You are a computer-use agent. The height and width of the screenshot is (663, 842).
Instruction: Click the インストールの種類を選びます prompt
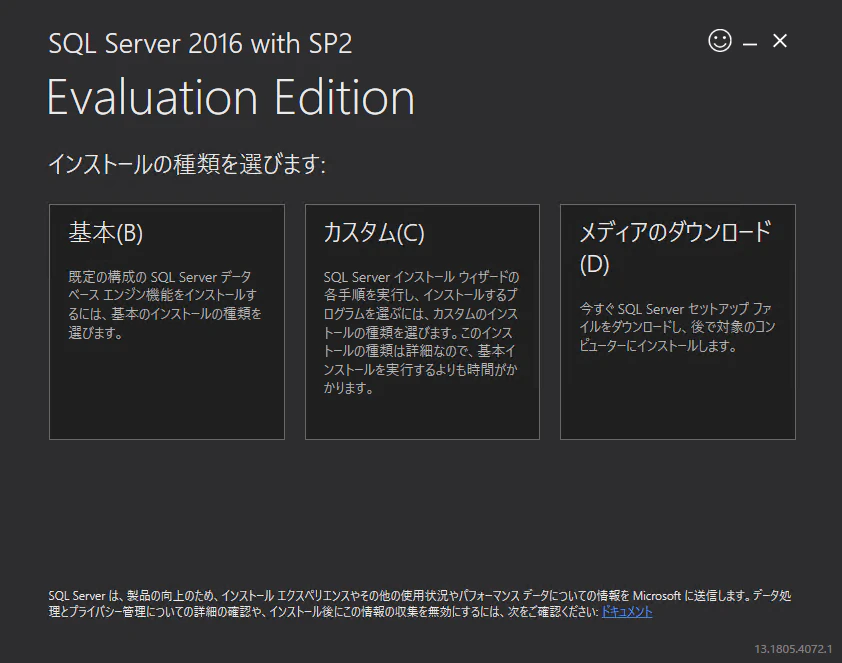point(187,164)
